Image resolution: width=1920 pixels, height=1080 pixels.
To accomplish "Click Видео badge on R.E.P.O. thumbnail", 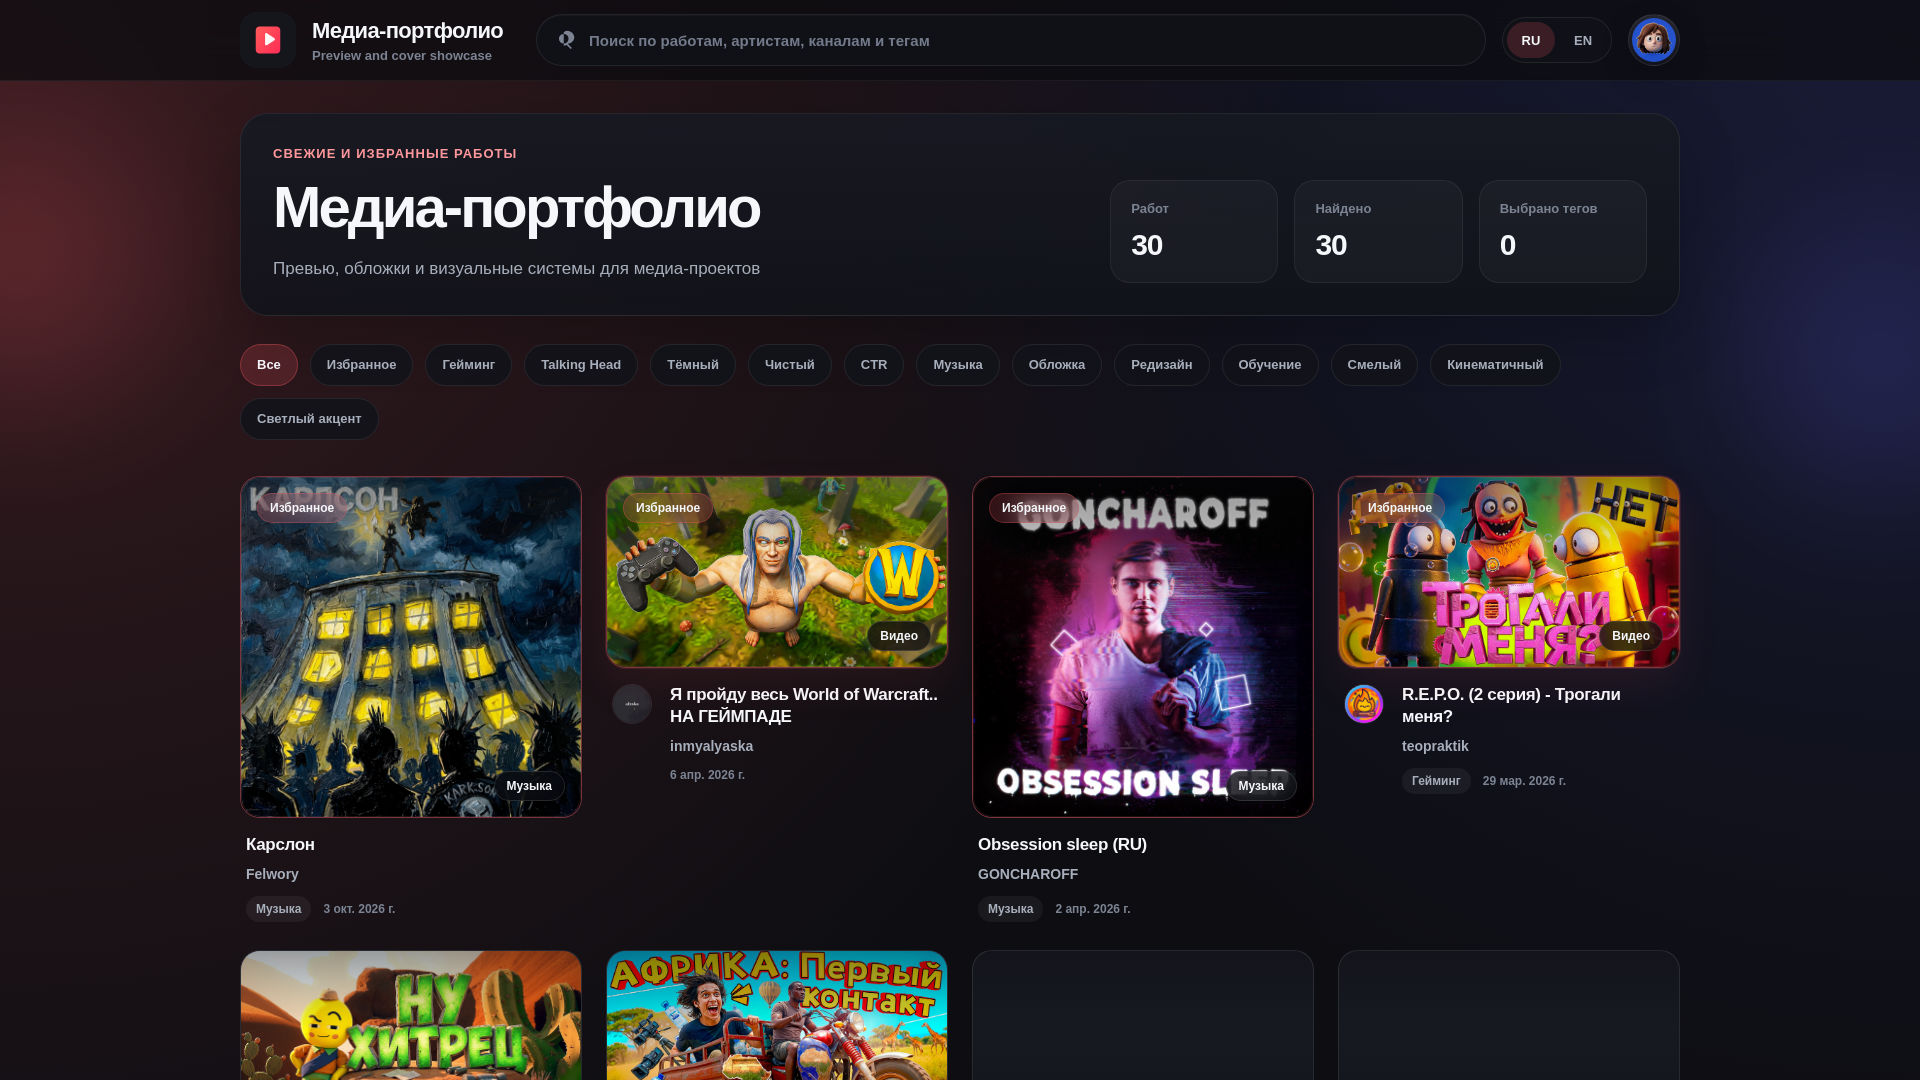I will [1631, 636].
